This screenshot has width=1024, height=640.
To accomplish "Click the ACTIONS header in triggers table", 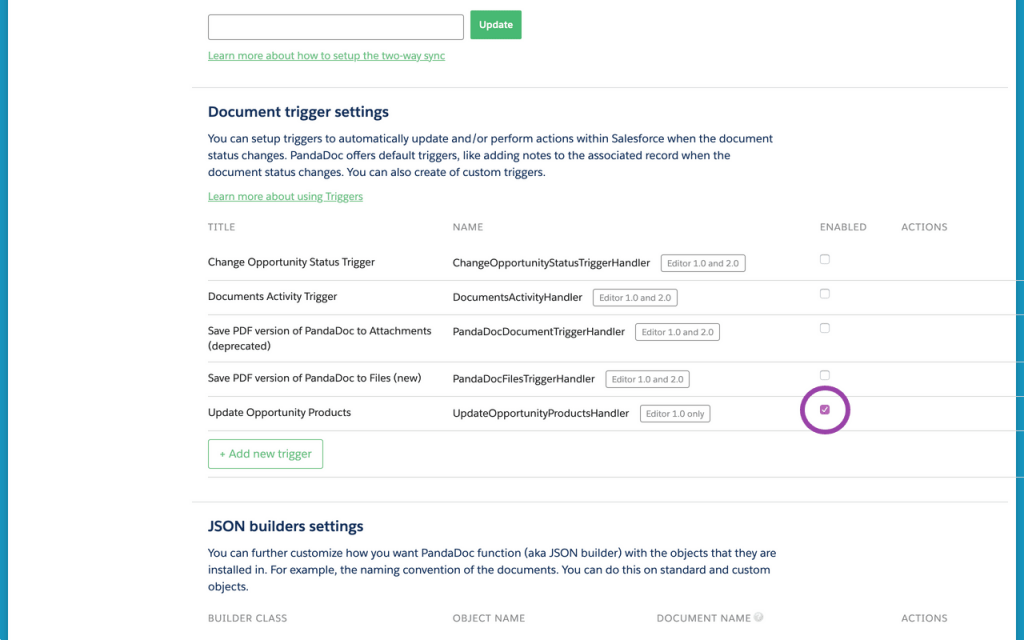I will point(924,227).
